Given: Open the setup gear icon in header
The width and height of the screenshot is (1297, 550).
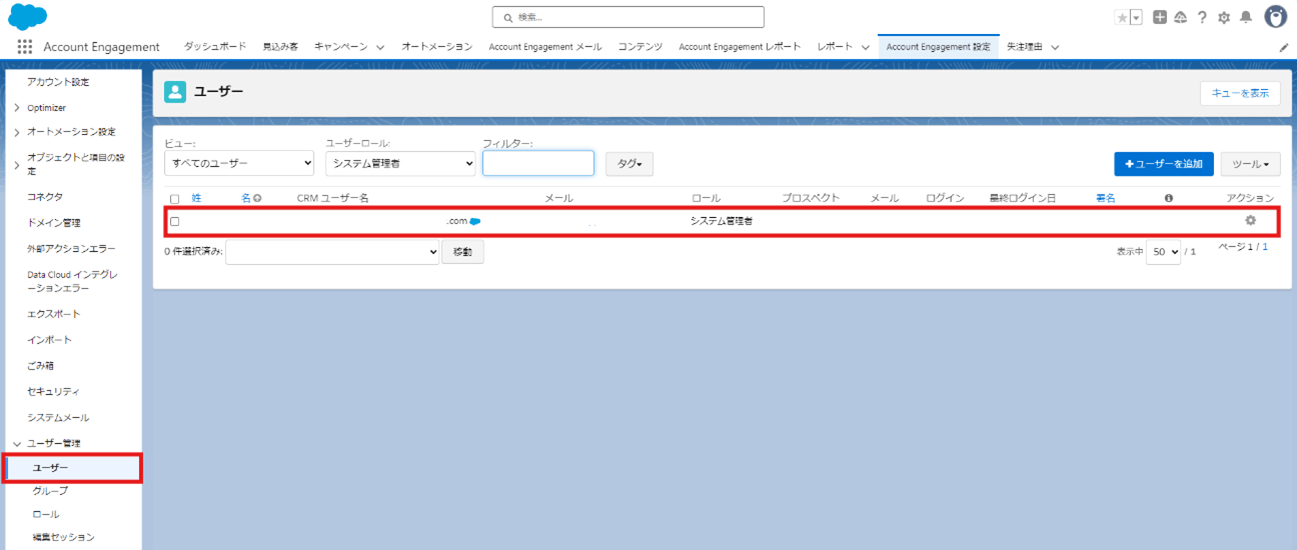Looking at the screenshot, I should pyautogui.click(x=1224, y=17).
